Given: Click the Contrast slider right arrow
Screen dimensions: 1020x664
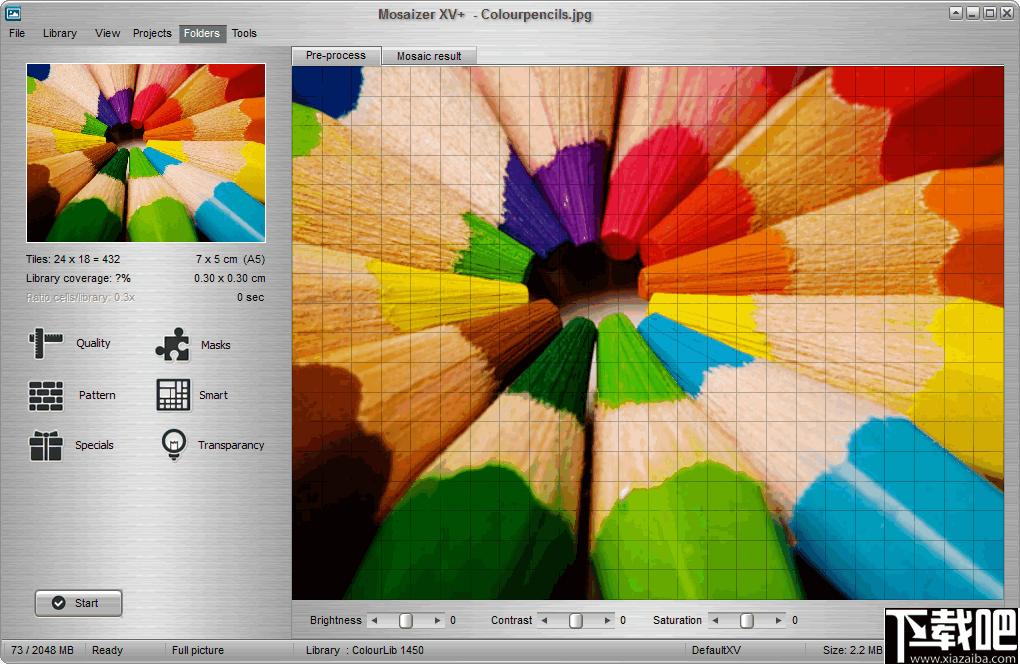Looking at the screenshot, I should coord(609,620).
